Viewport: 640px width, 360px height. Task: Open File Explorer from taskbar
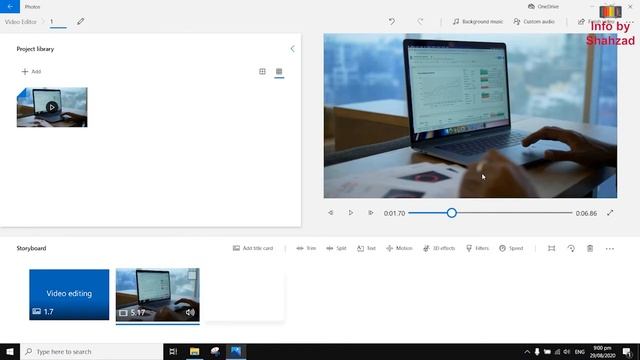tap(194, 351)
